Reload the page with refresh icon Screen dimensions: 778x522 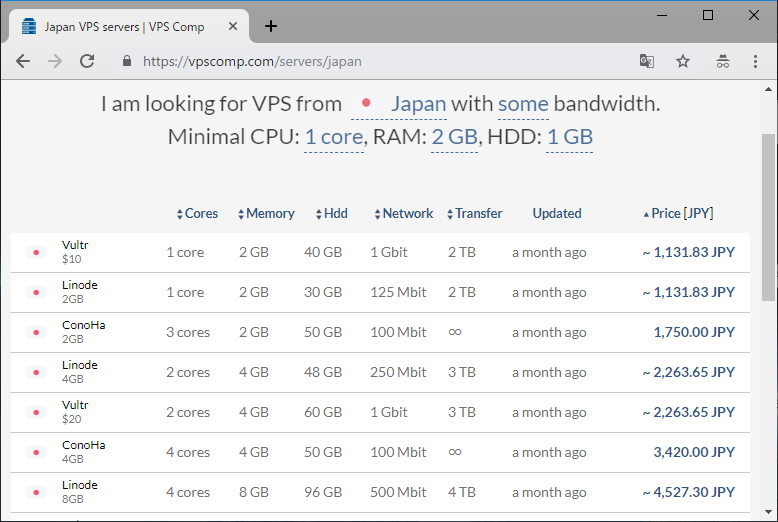click(87, 61)
